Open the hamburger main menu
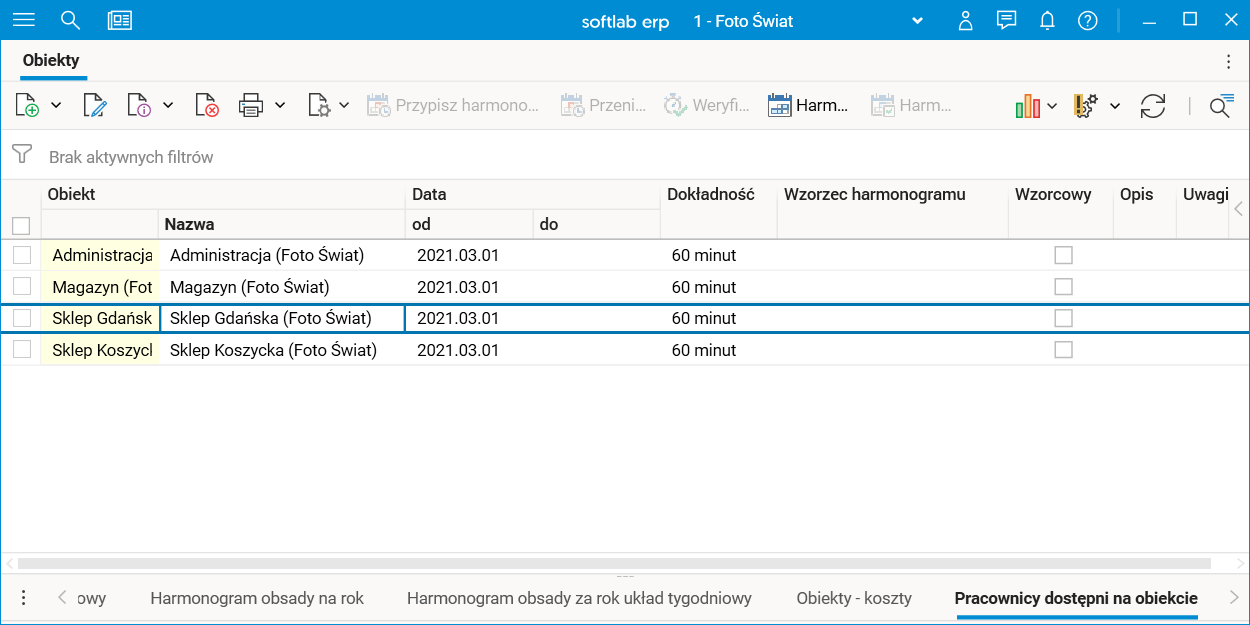1250x625 pixels. [x=24, y=20]
